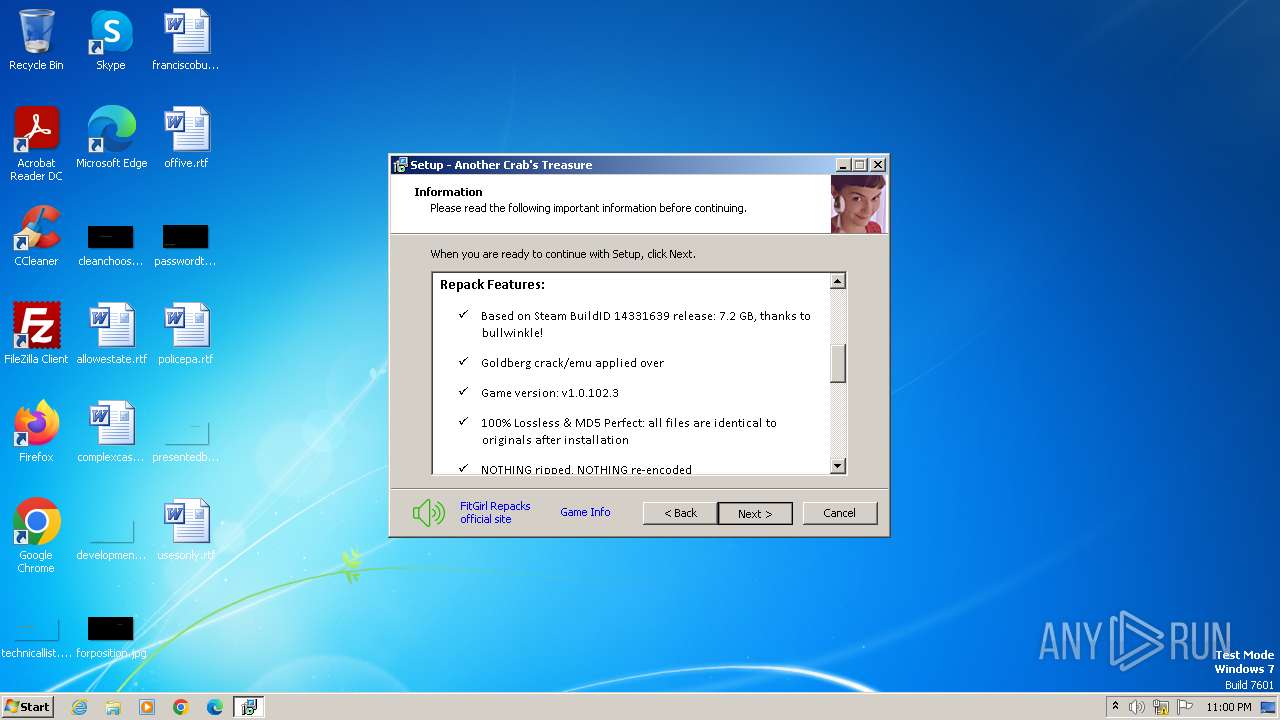Click the Show desktop button

(x=1268, y=707)
